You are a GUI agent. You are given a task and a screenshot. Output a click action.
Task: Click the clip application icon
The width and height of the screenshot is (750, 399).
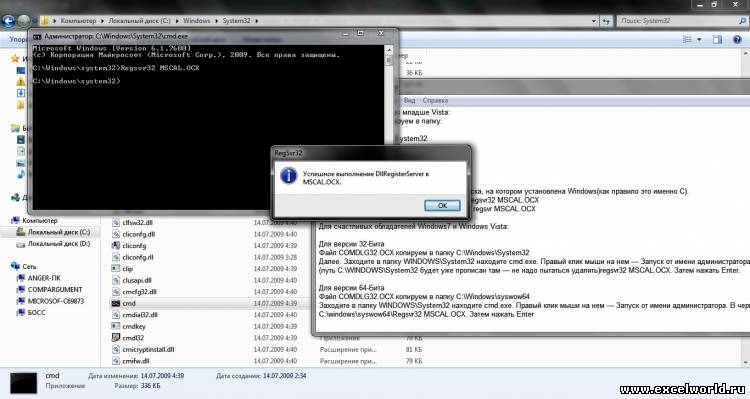115,268
